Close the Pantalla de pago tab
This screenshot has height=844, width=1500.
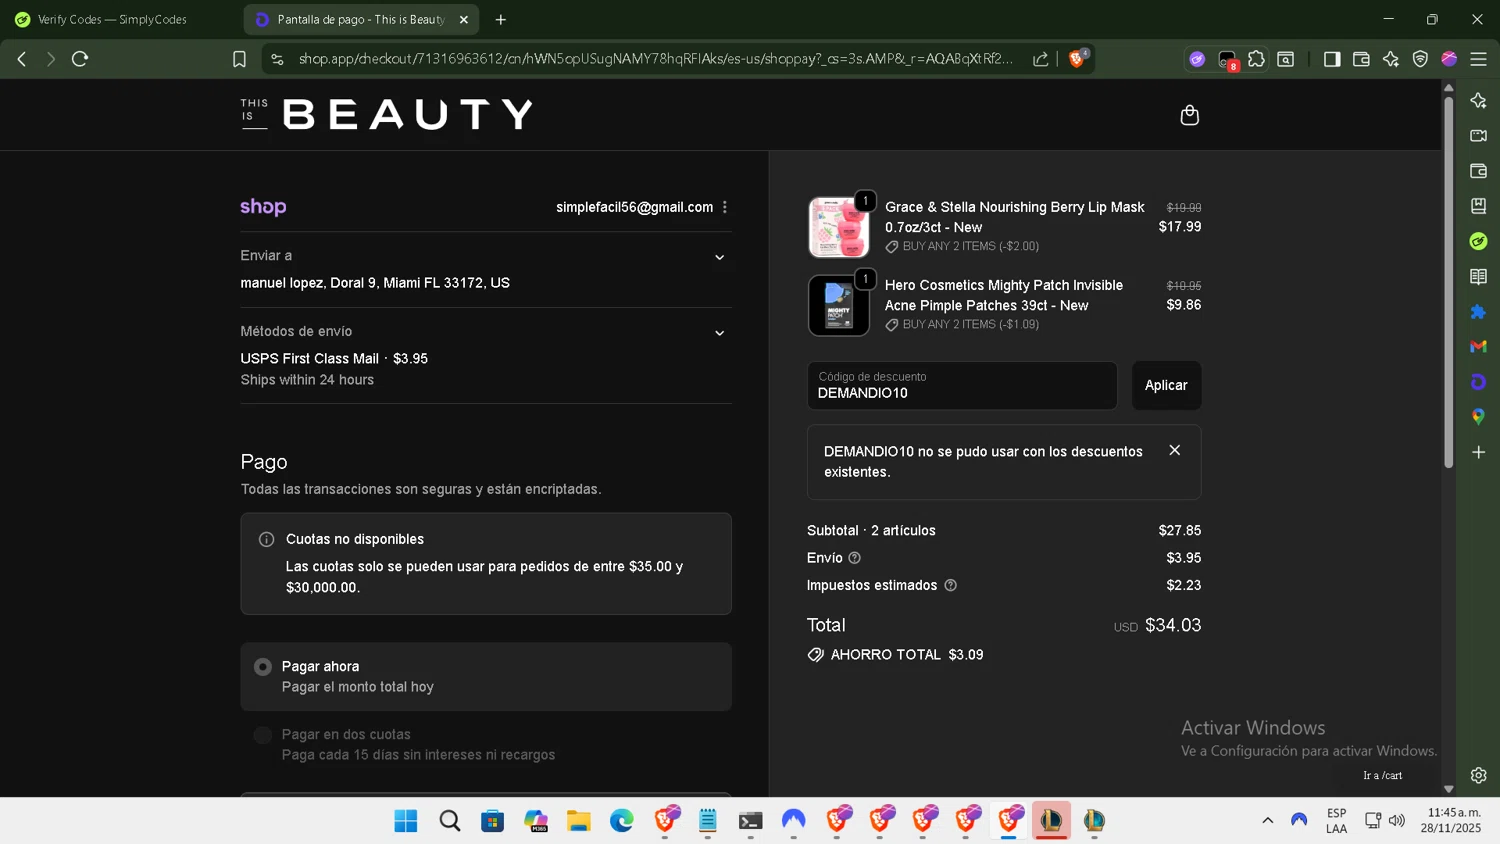point(464,19)
